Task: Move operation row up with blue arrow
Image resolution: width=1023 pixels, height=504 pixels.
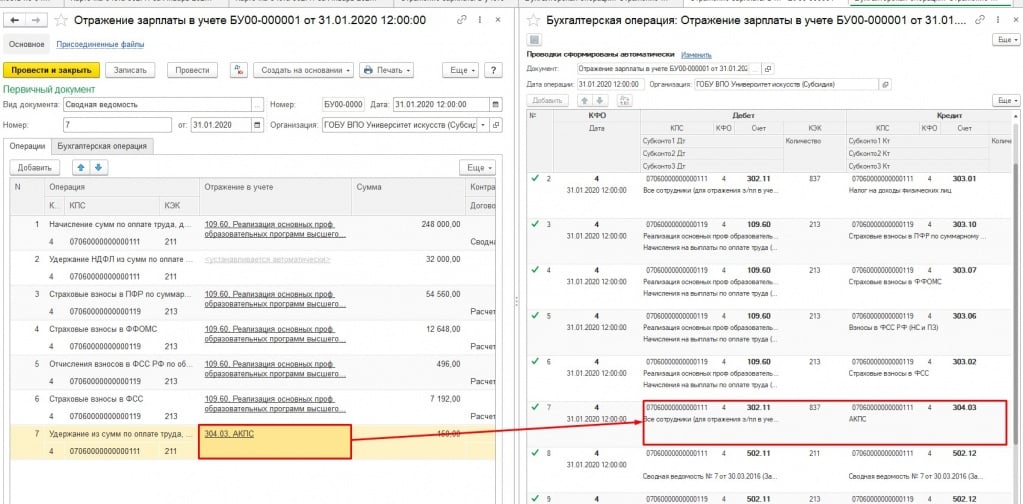Action: click(82, 167)
